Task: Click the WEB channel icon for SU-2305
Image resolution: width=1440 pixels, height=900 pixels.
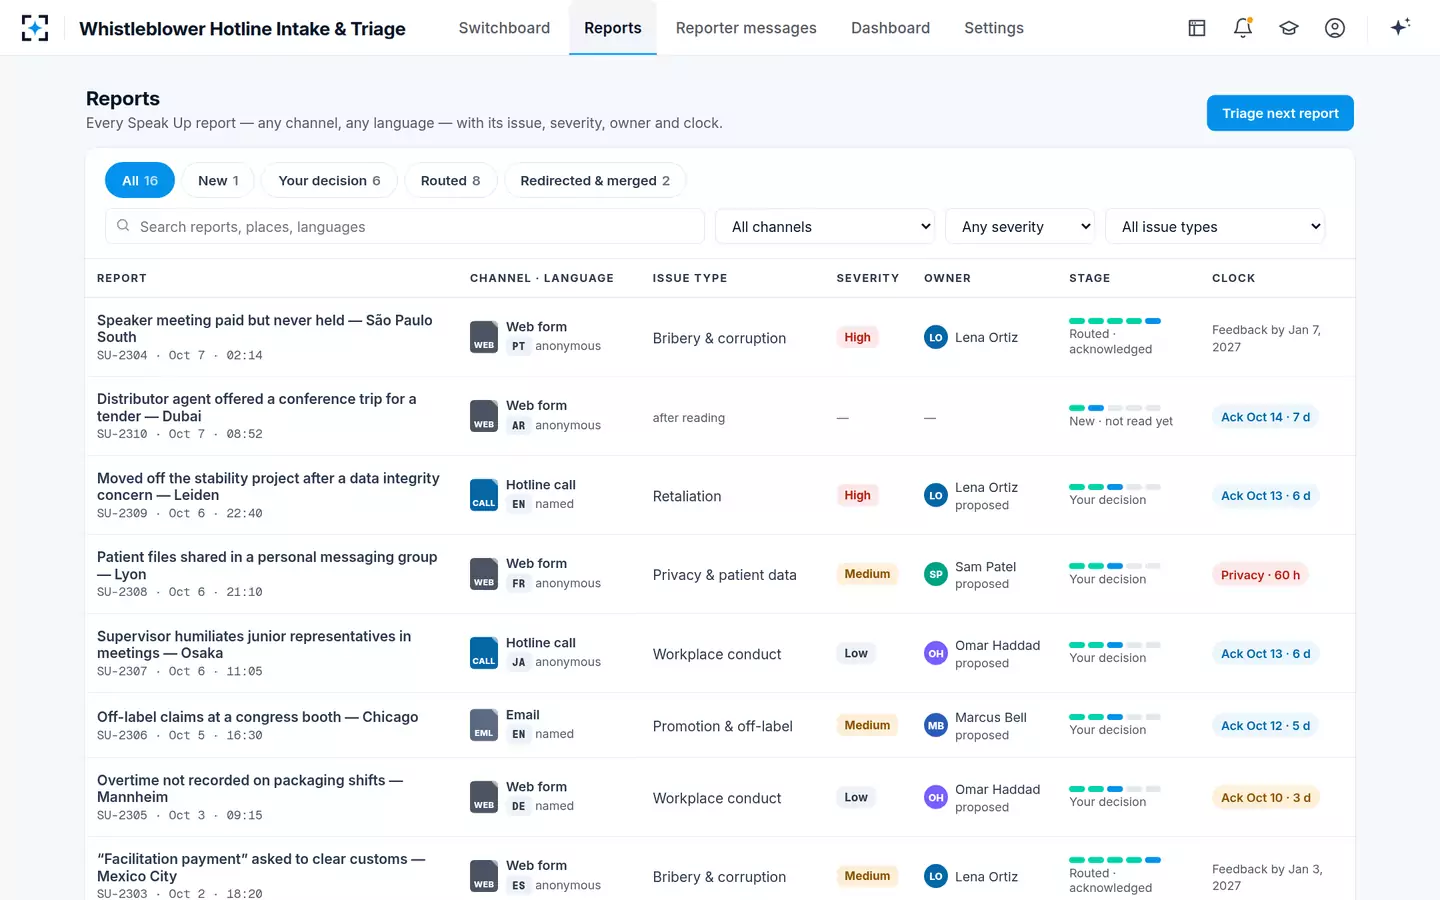Action: tap(484, 797)
